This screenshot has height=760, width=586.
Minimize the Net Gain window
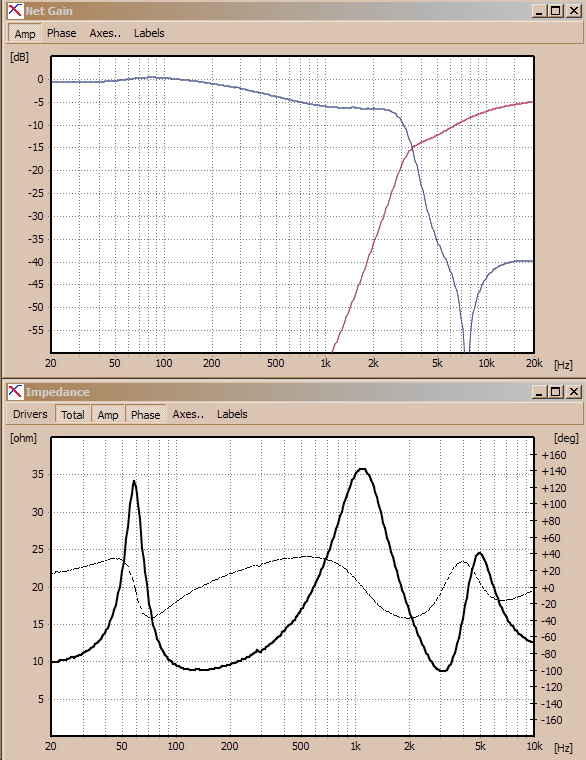point(539,11)
